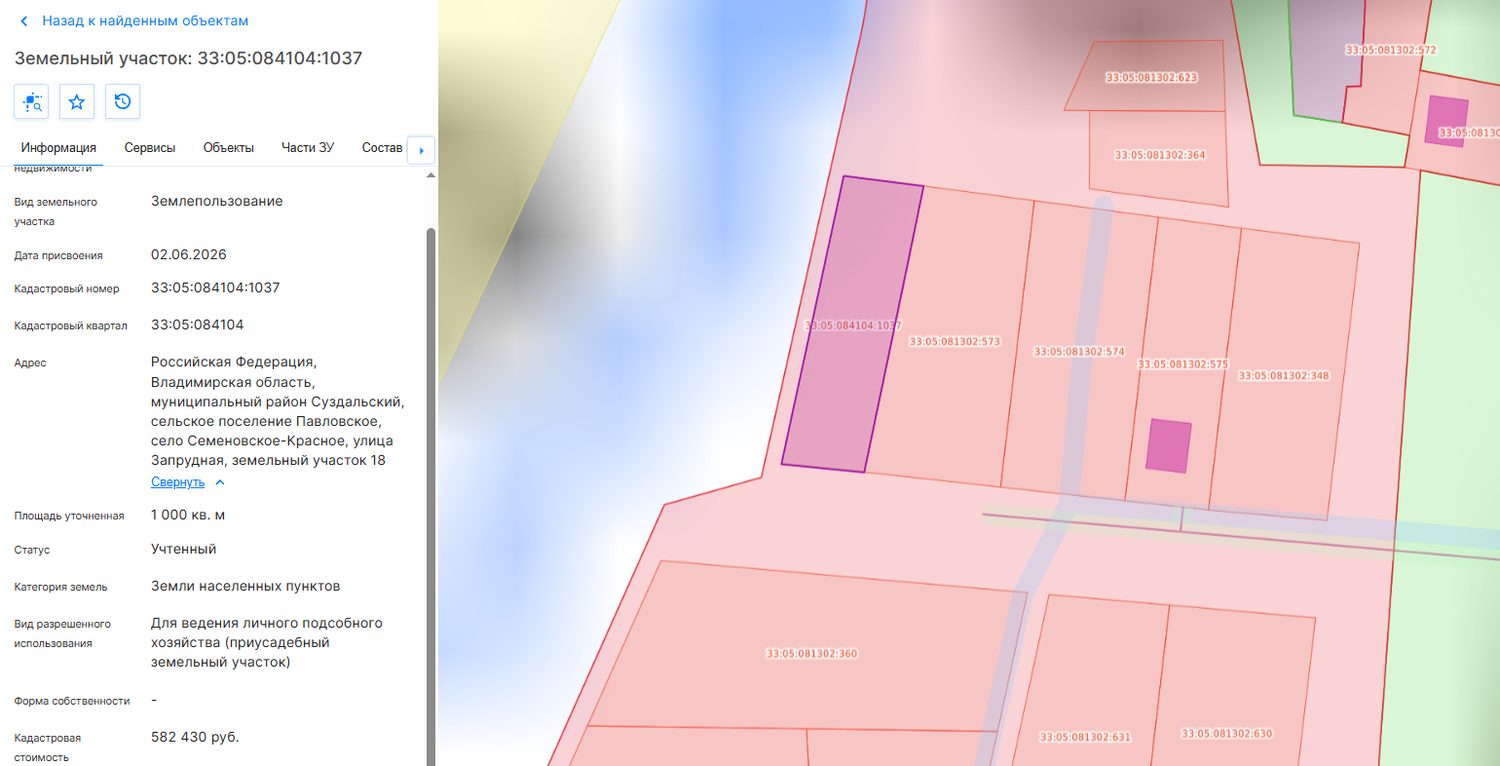The image size is (1500, 766).
Task: Click map label 33:05:081302:623
Action: (x=1151, y=77)
